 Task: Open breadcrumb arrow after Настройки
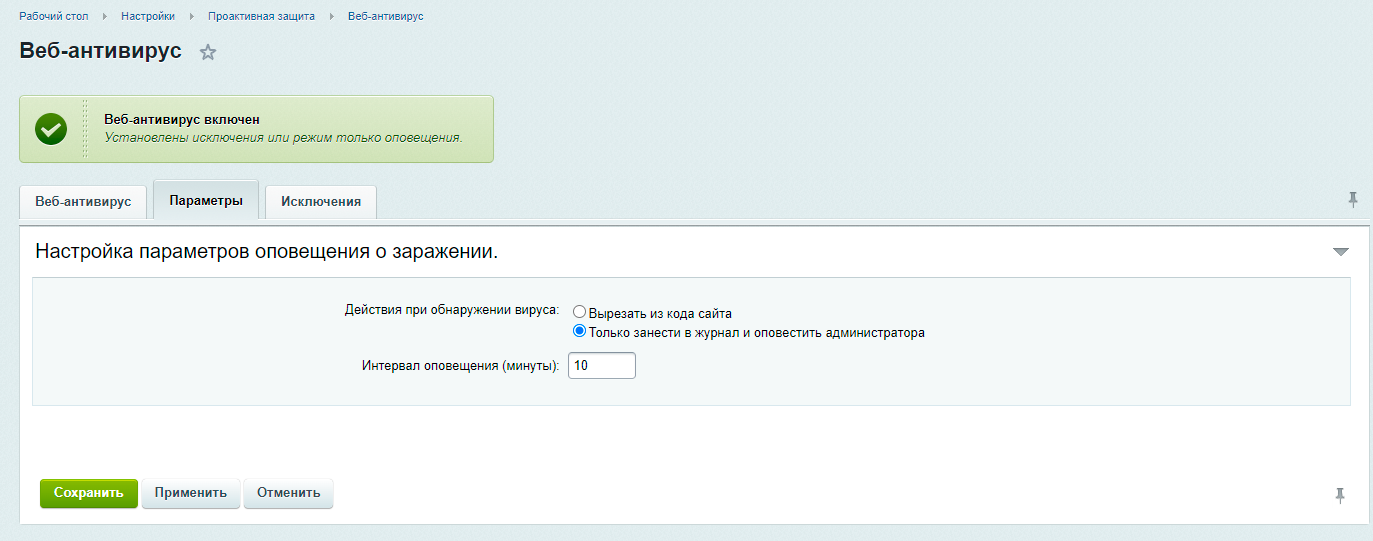point(192,17)
